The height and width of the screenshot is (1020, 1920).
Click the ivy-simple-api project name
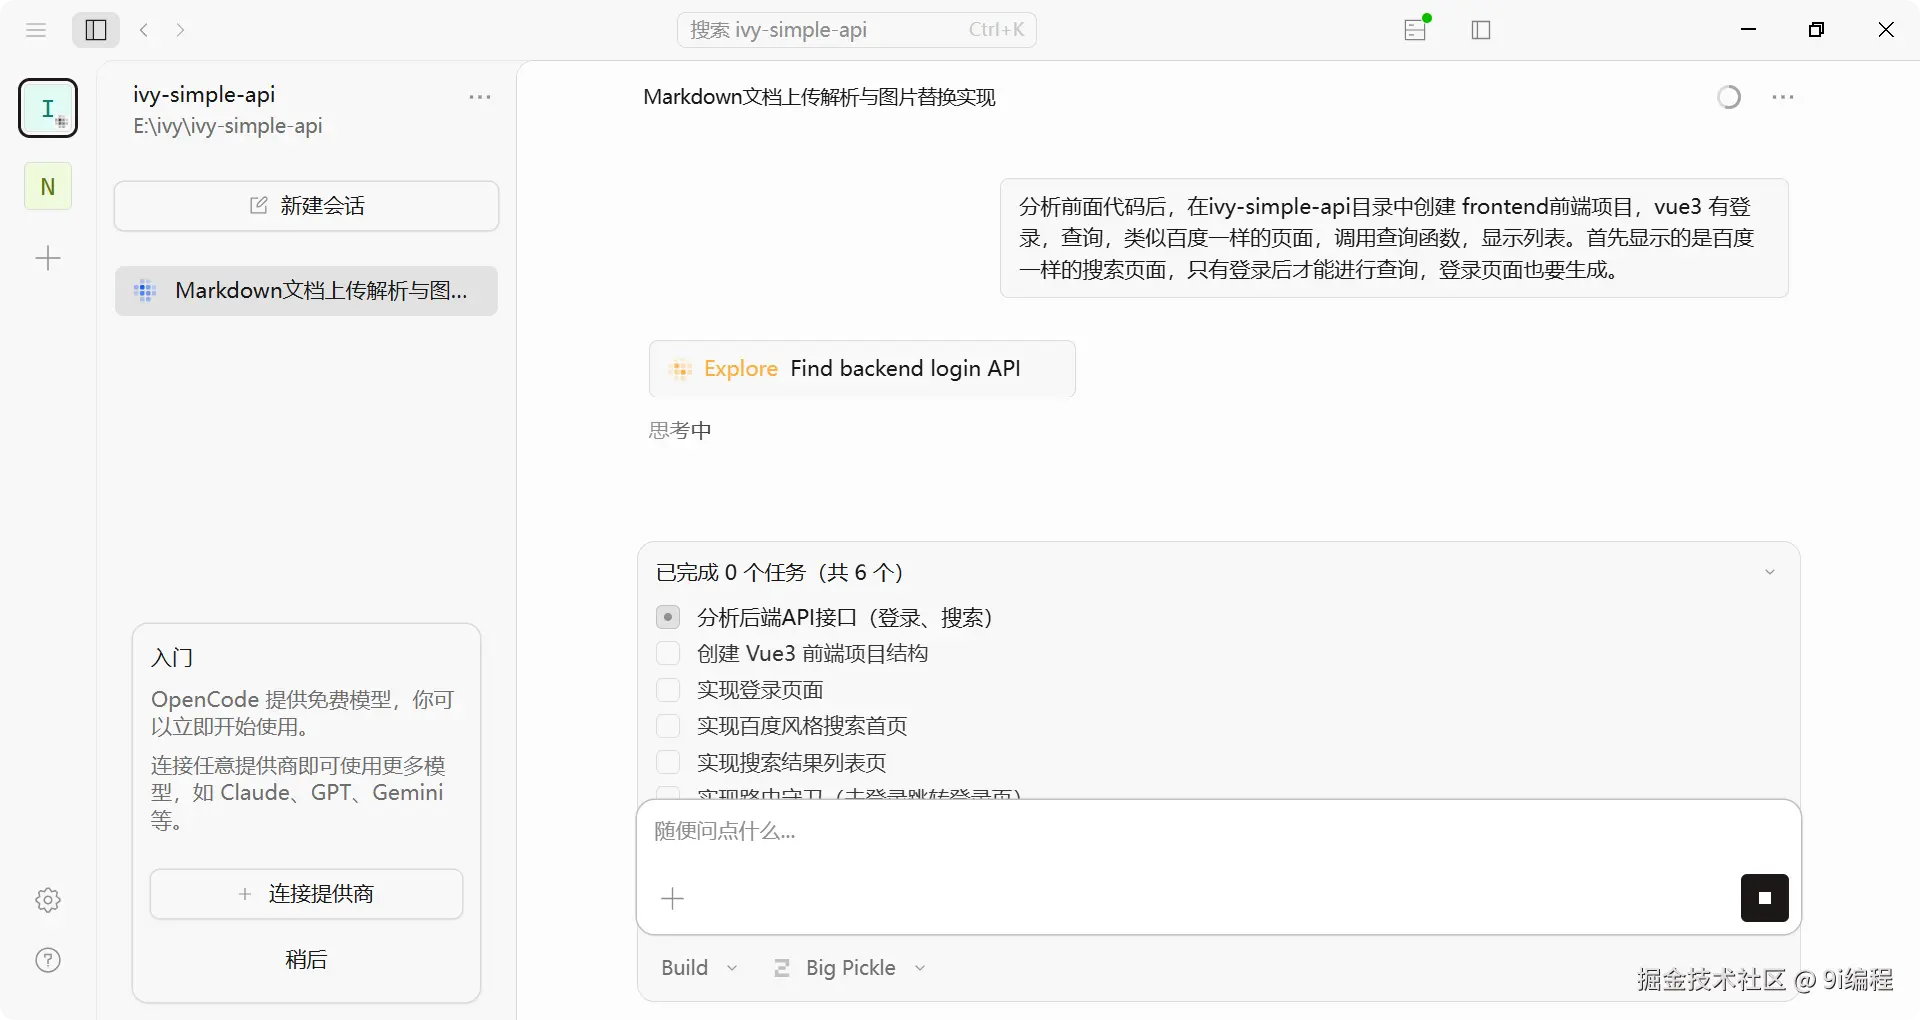click(204, 94)
